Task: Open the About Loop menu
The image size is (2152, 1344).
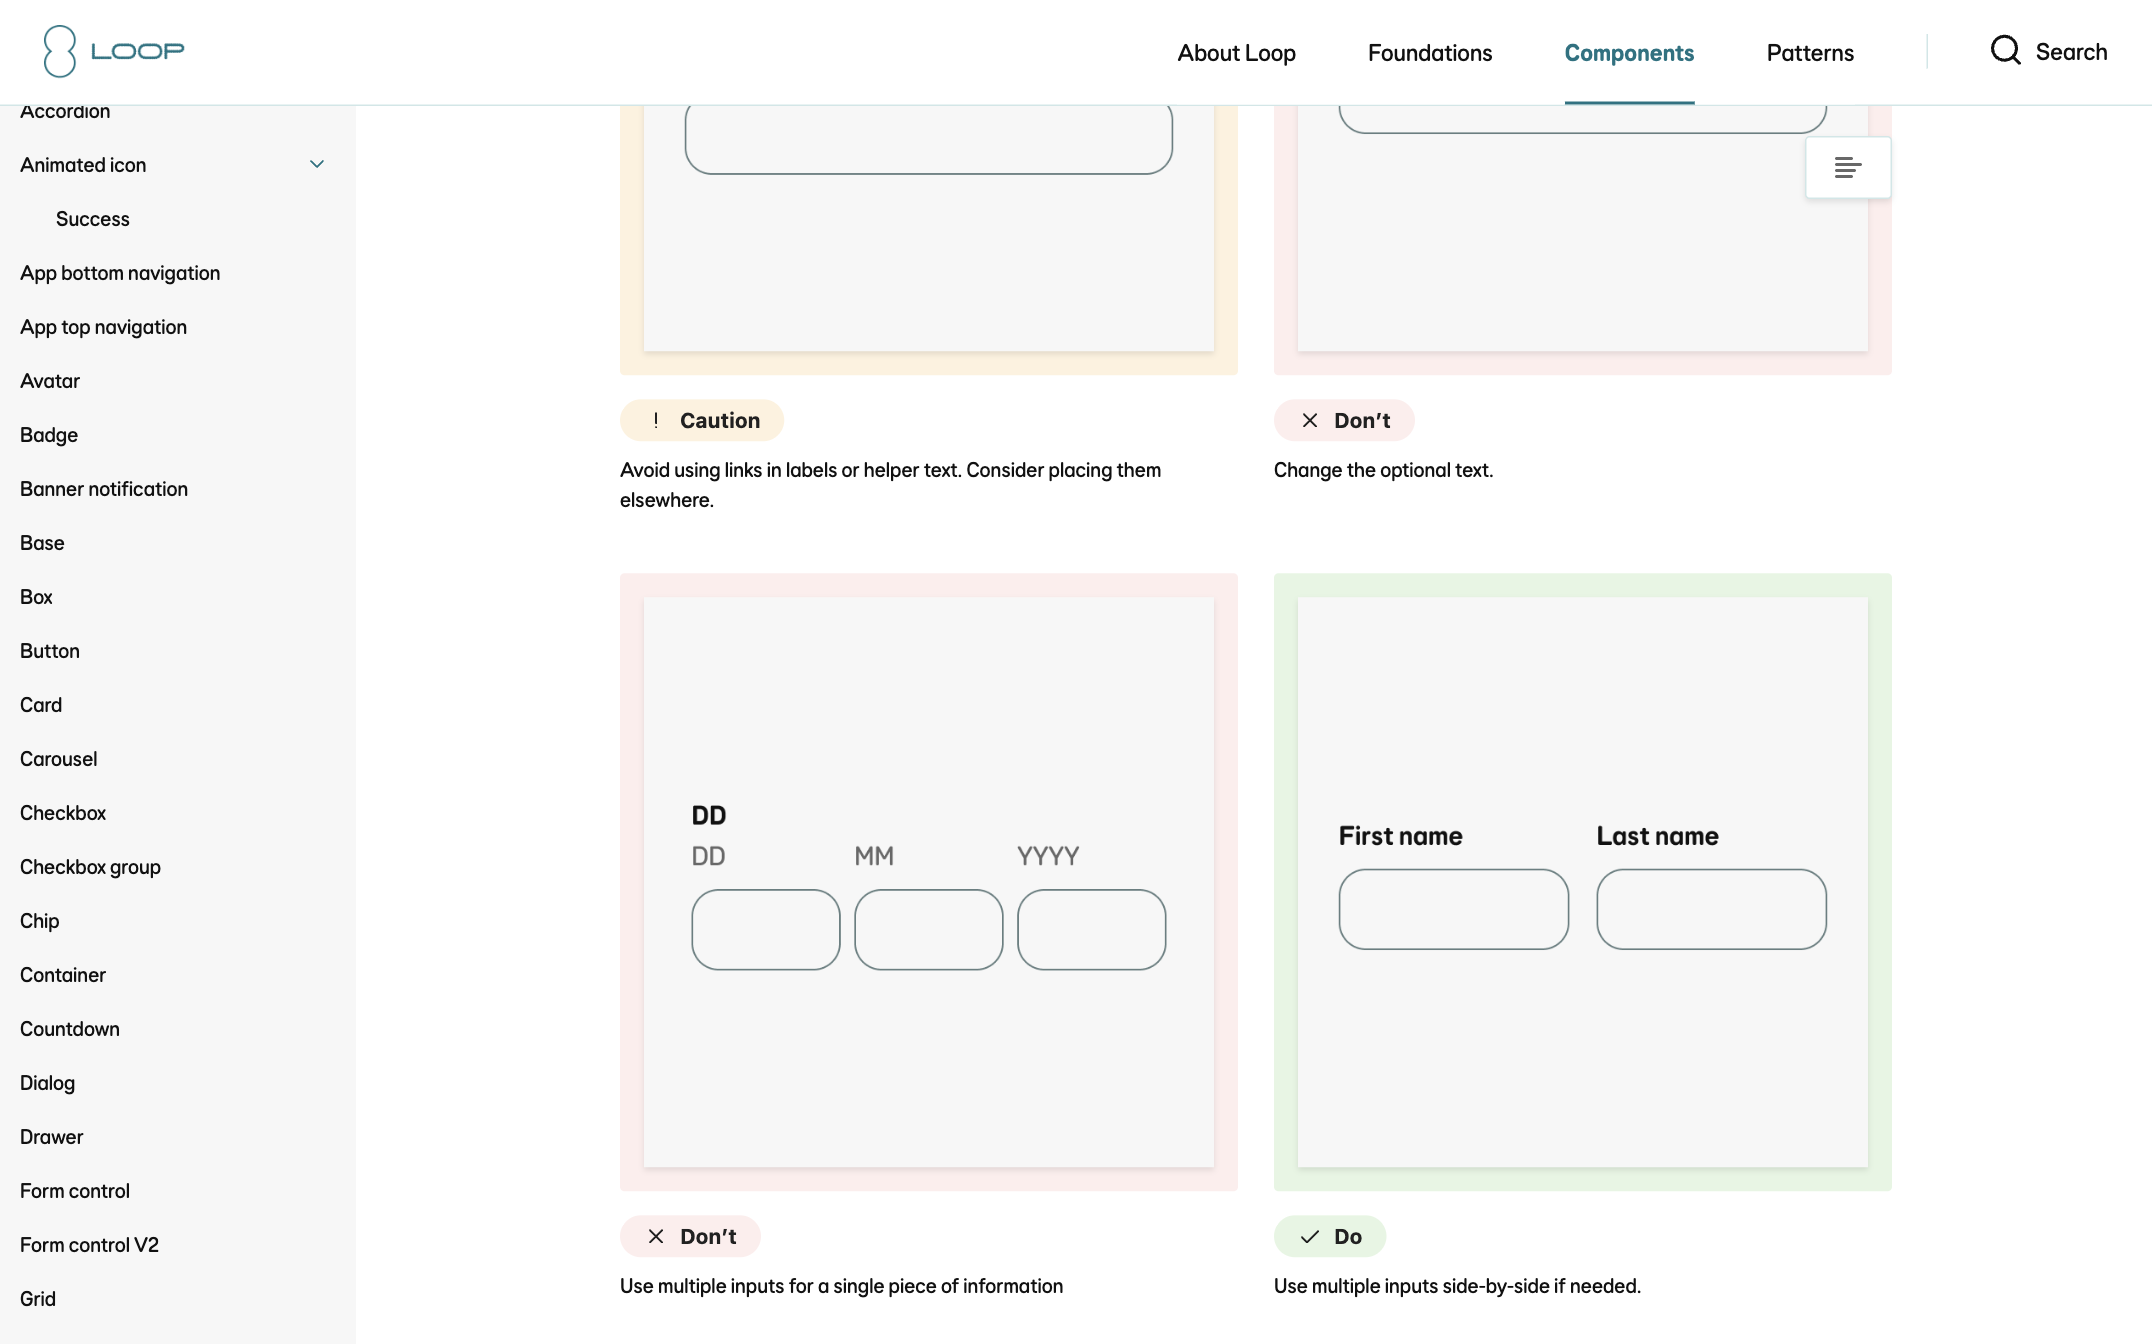Action: (1236, 53)
